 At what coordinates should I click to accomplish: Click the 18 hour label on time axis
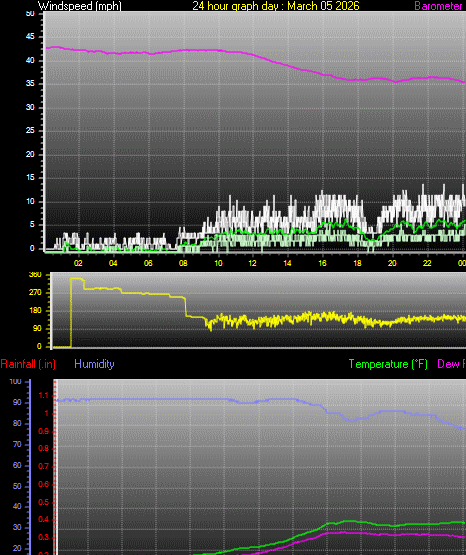tap(357, 263)
